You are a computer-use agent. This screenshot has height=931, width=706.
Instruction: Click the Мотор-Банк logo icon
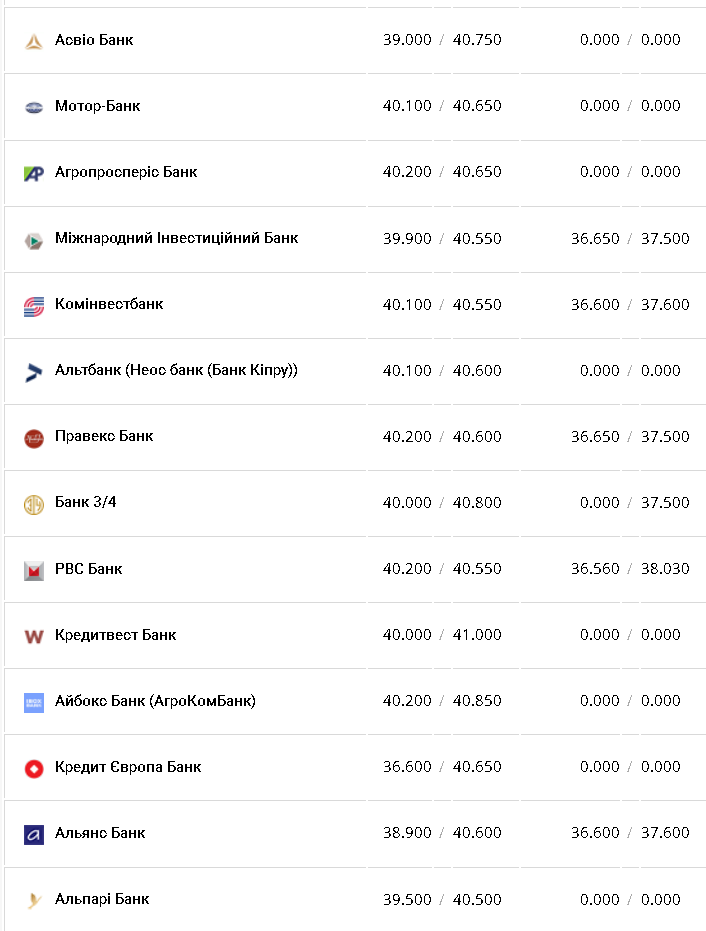[x=34, y=107]
